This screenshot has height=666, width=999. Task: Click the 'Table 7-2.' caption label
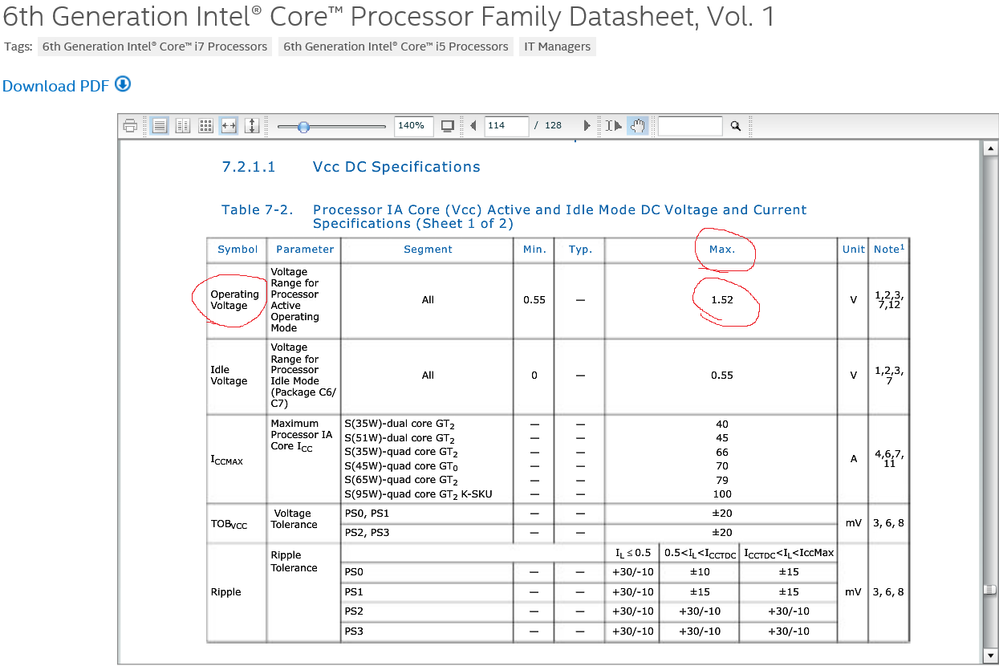point(257,210)
